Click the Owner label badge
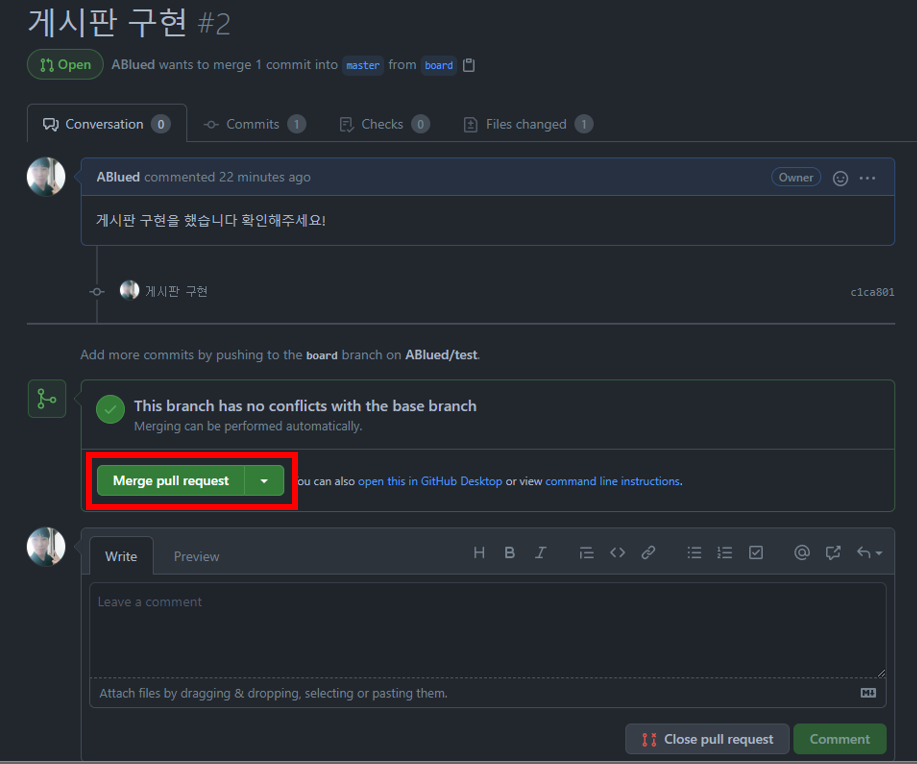The height and width of the screenshot is (764, 917). (796, 177)
